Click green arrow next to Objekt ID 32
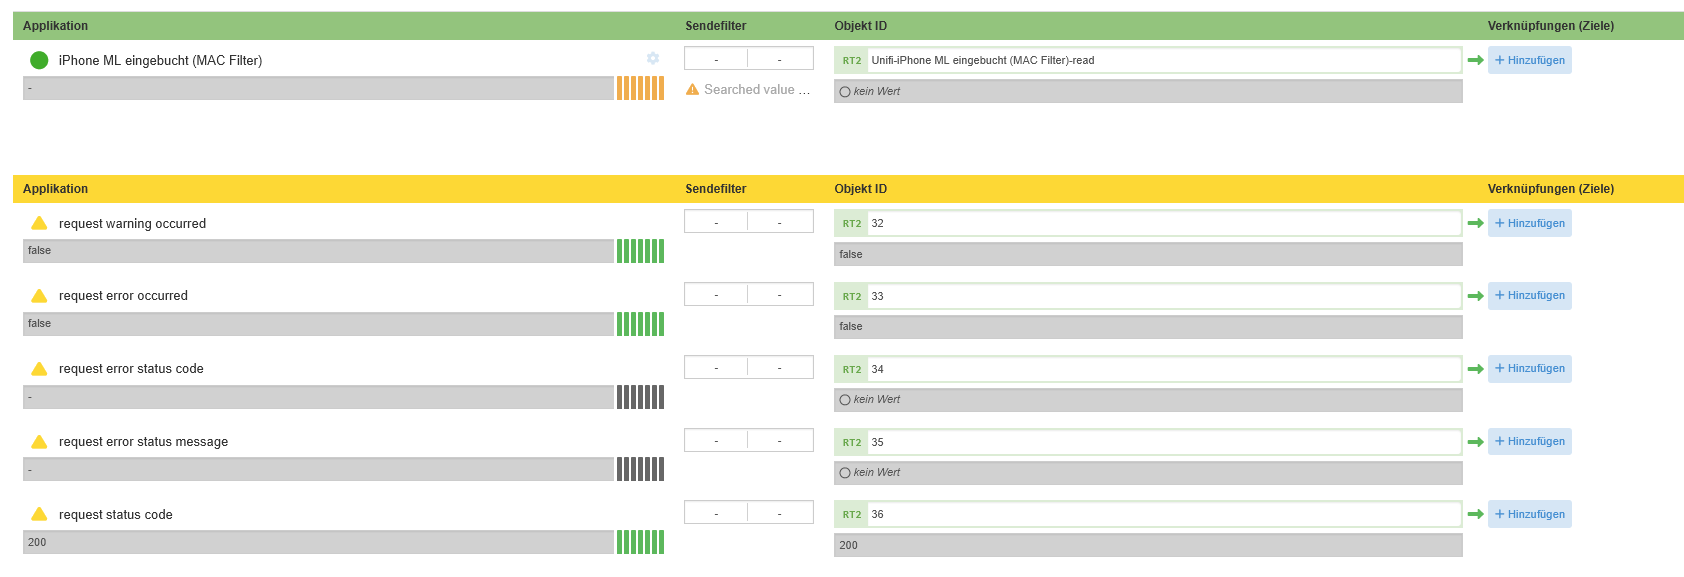1684x577 pixels. 1475,224
